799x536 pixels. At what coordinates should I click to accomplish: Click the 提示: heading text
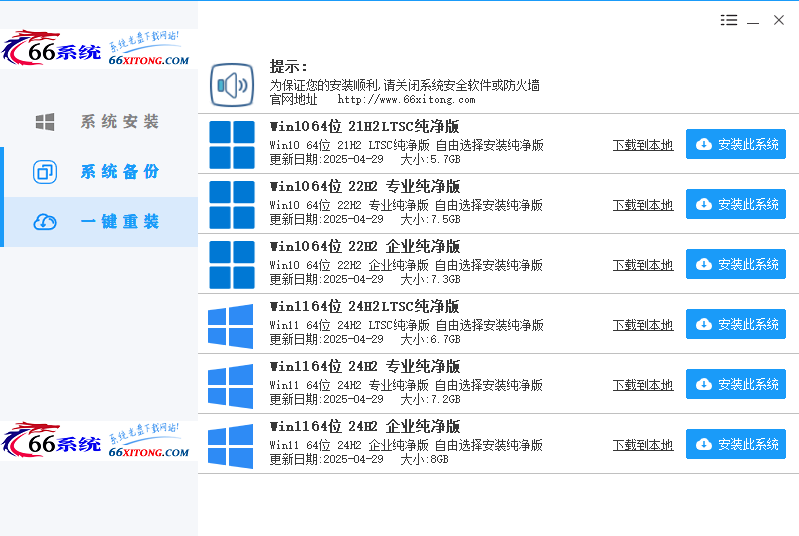(x=288, y=67)
